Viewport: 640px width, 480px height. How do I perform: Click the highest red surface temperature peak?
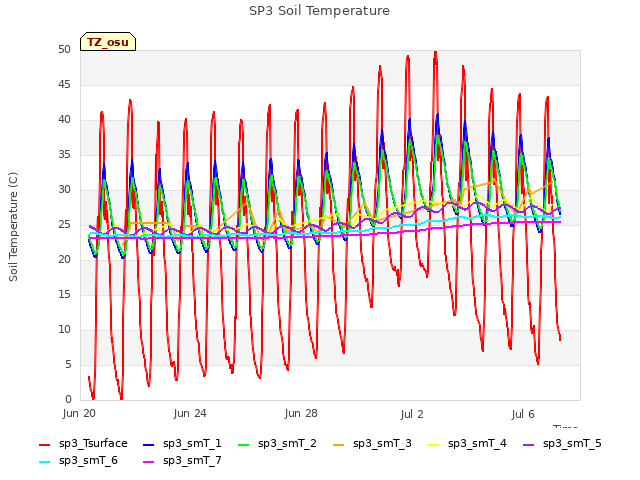click(x=436, y=53)
